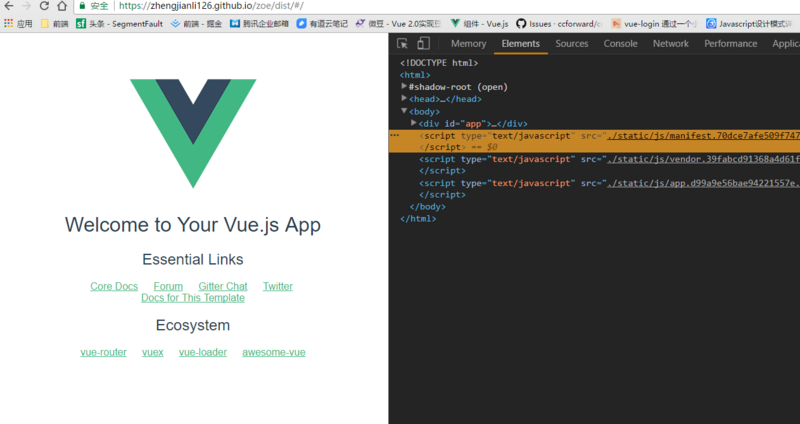Expand the #shadow-root node
800x424 pixels.
[x=404, y=86]
